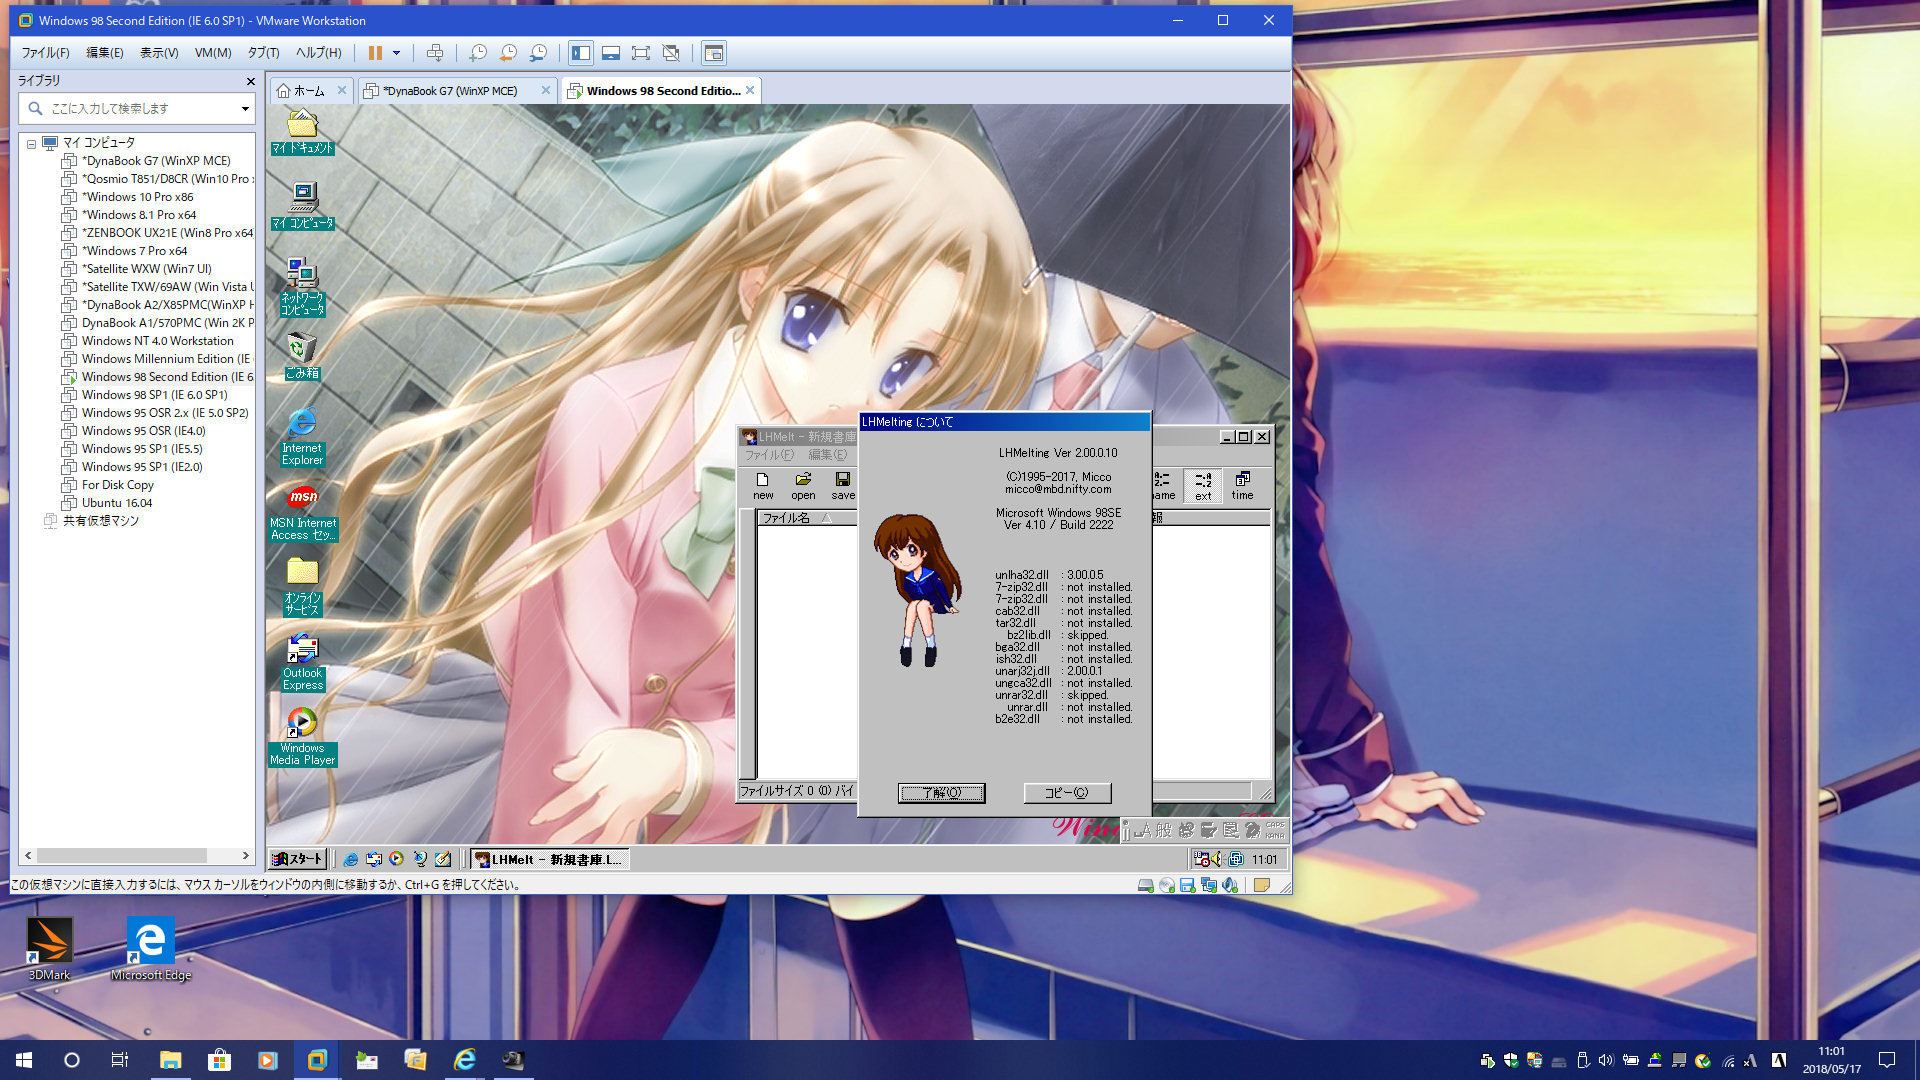Click the time sort button in LHMelt

(x=1242, y=486)
